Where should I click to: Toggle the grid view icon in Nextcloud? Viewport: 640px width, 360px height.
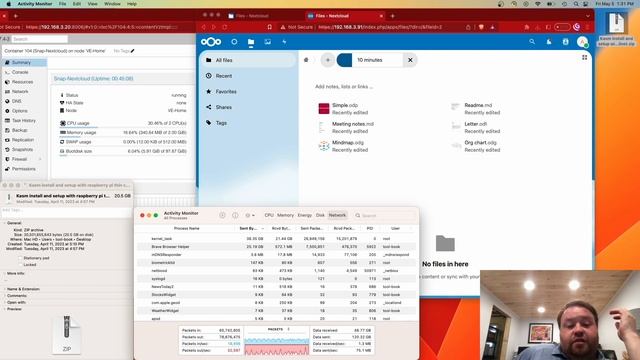tap(584, 58)
